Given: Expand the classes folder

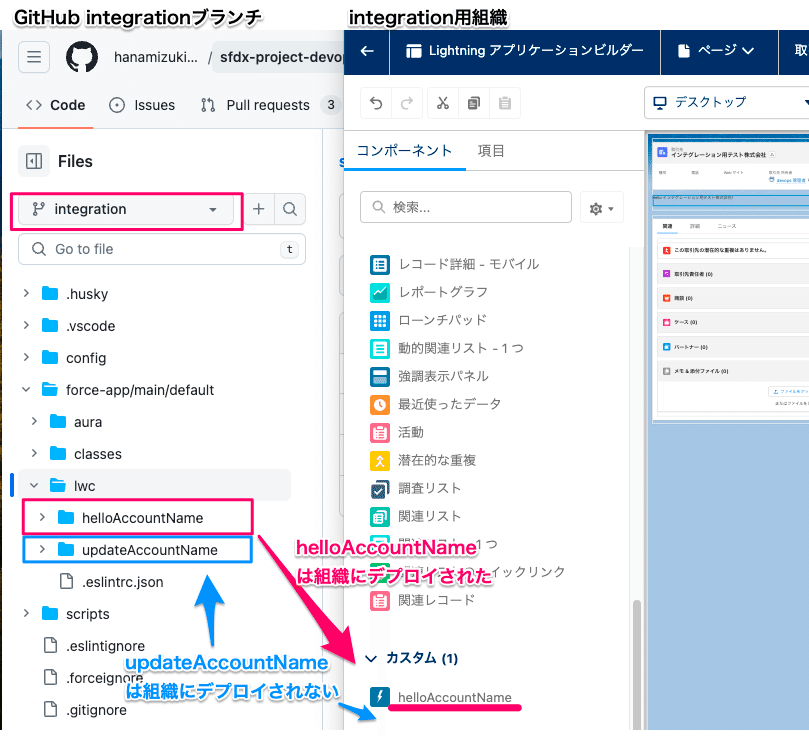Looking at the screenshot, I should tap(35, 453).
